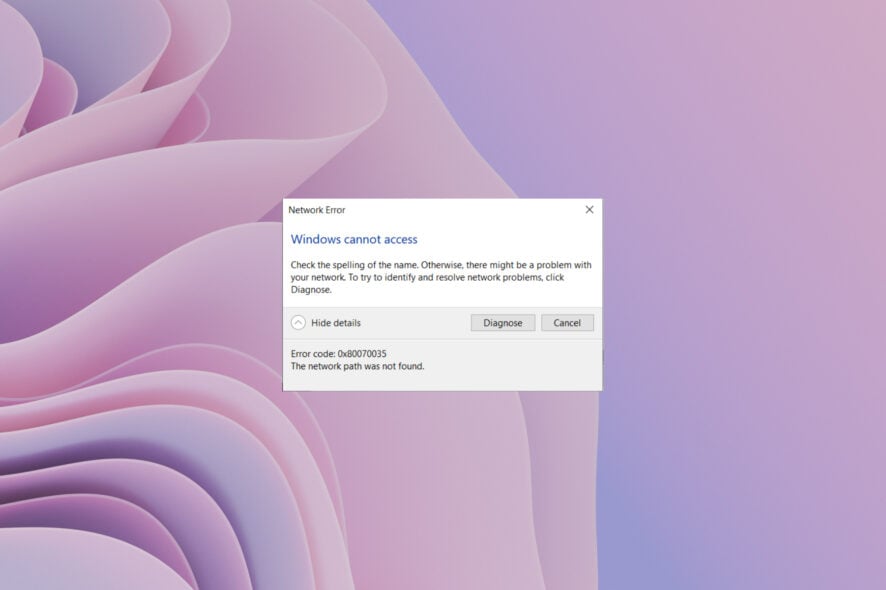
Task: Close the Network Error dialog with X
Action: pyautogui.click(x=589, y=210)
